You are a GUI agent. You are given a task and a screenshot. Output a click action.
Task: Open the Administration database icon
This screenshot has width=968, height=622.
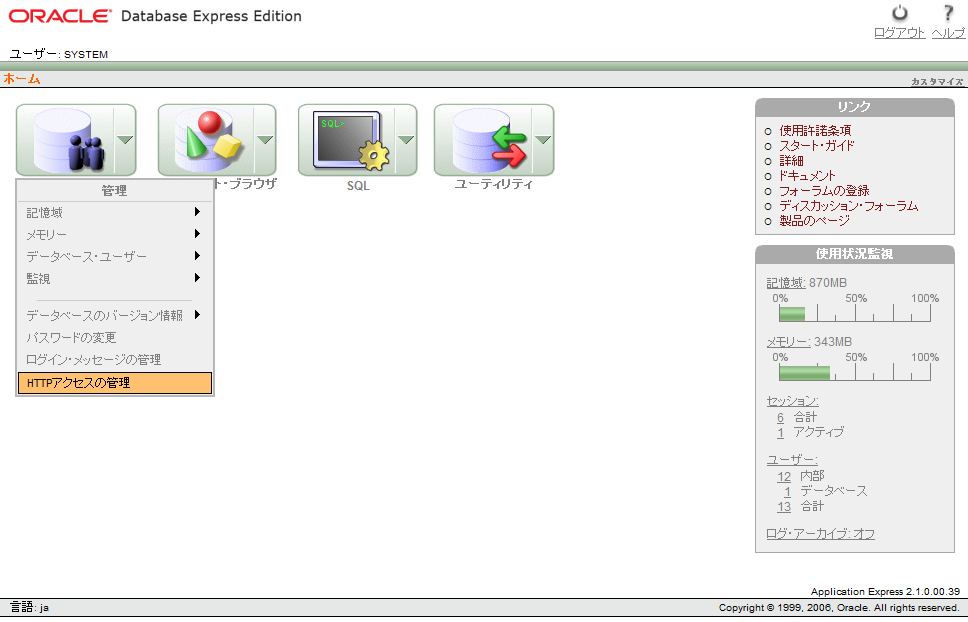pyautogui.click(x=65, y=140)
